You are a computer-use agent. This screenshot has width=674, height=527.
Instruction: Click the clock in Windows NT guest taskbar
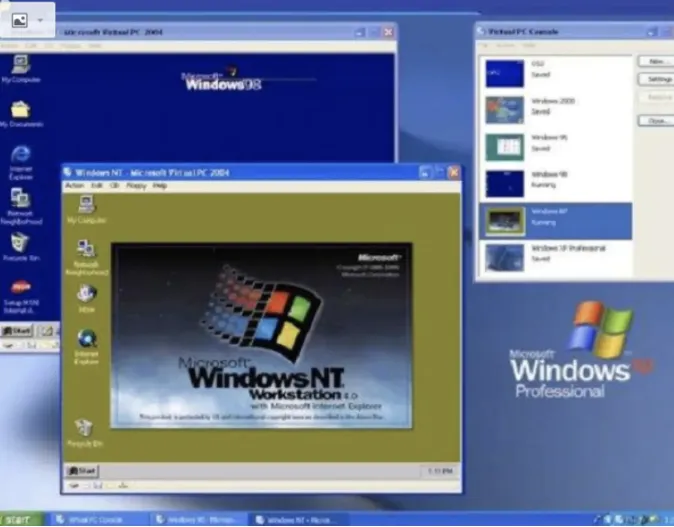440,471
